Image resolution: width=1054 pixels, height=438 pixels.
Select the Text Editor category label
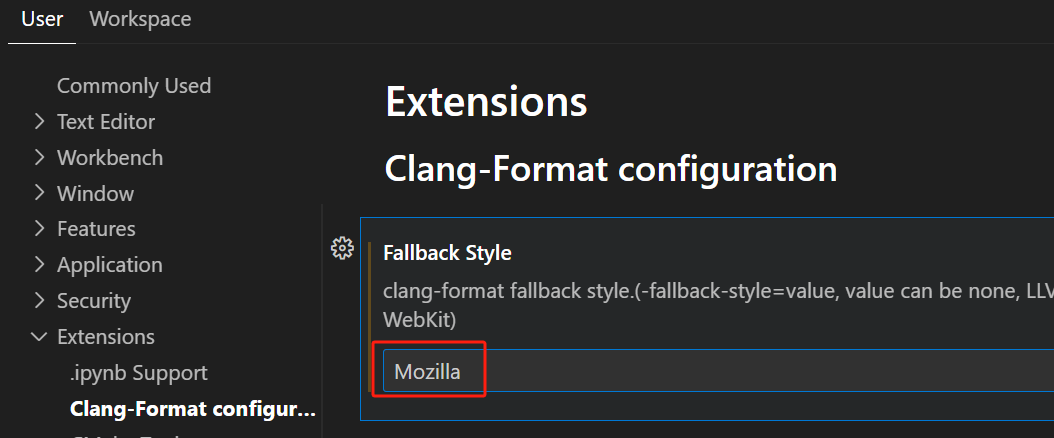point(106,122)
